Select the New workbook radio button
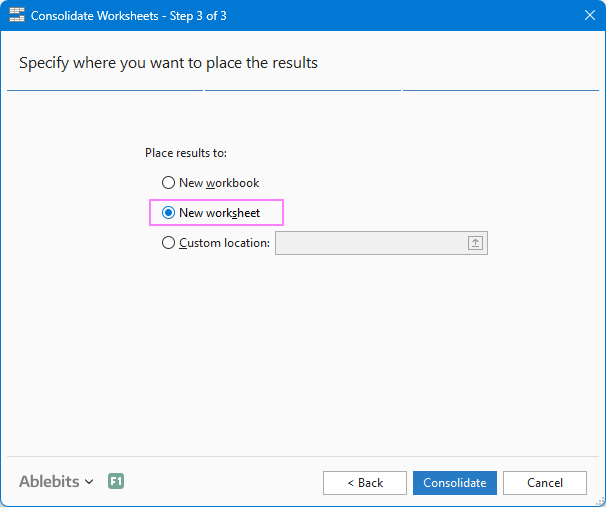Screen dimensions: 606x507 point(168,183)
